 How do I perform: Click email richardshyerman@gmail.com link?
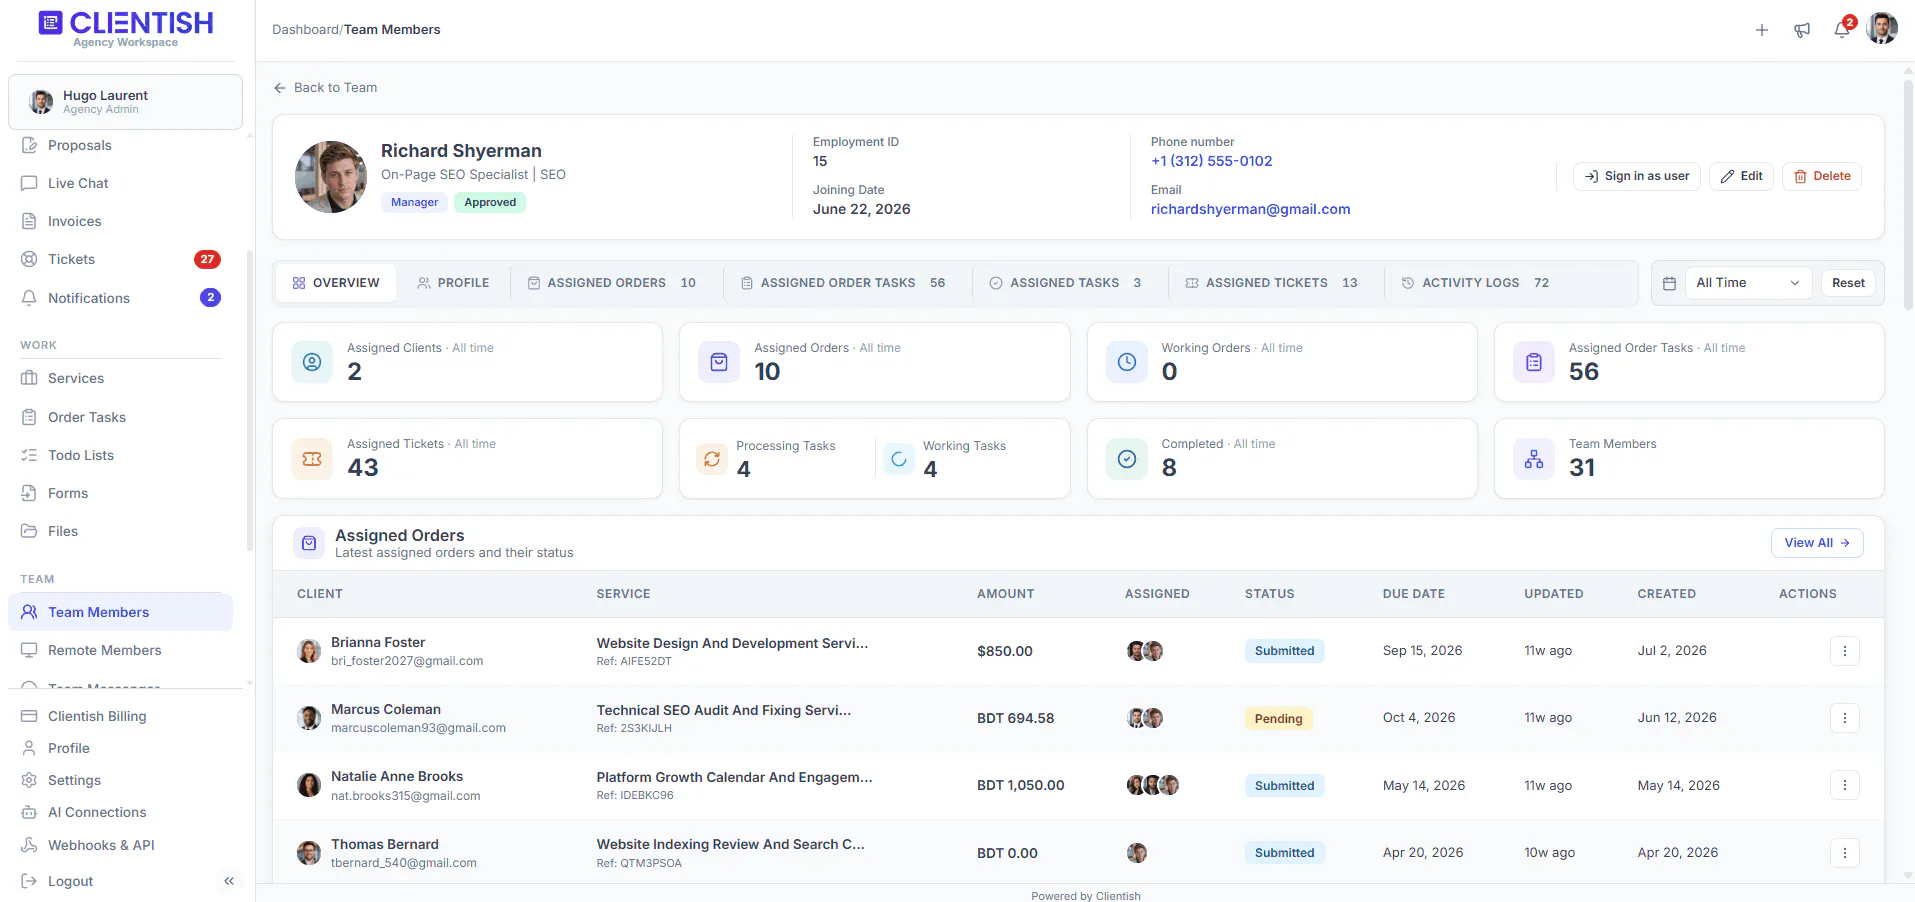[x=1250, y=209]
